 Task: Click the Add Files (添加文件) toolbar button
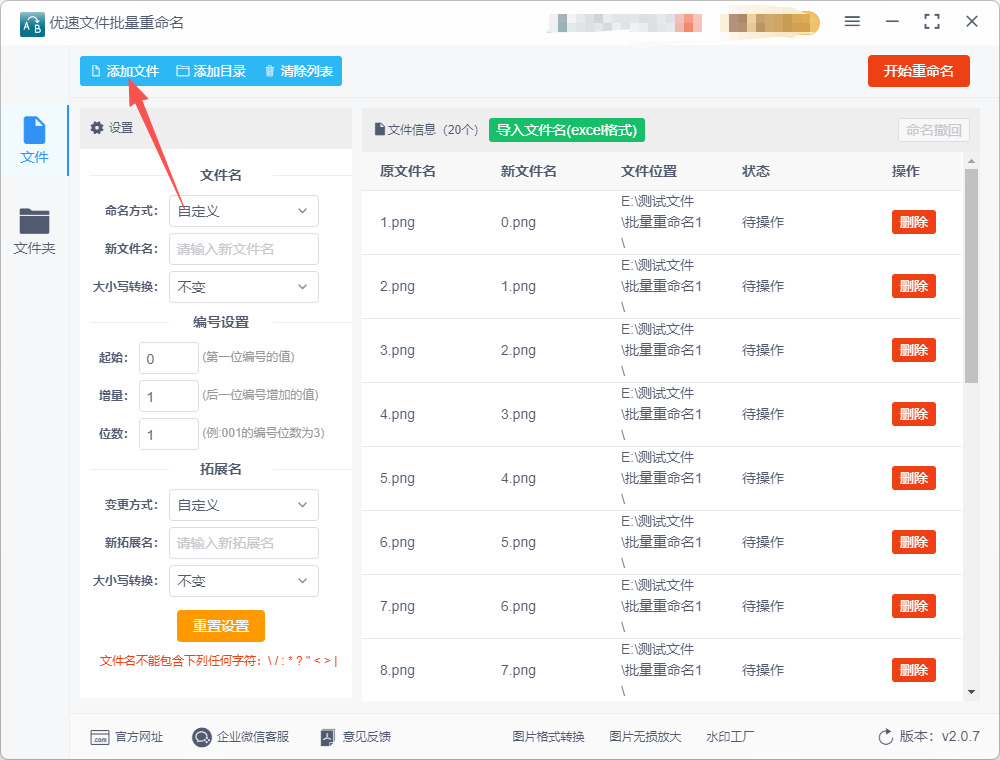pyautogui.click(x=125, y=71)
